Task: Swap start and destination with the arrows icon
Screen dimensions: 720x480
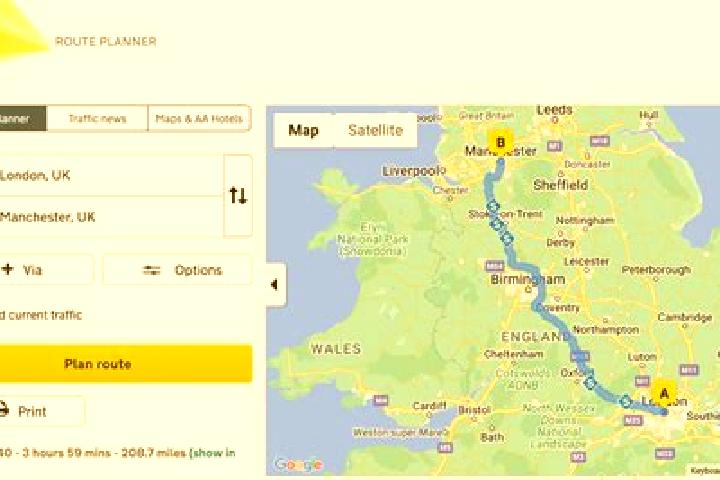Action: tap(238, 196)
